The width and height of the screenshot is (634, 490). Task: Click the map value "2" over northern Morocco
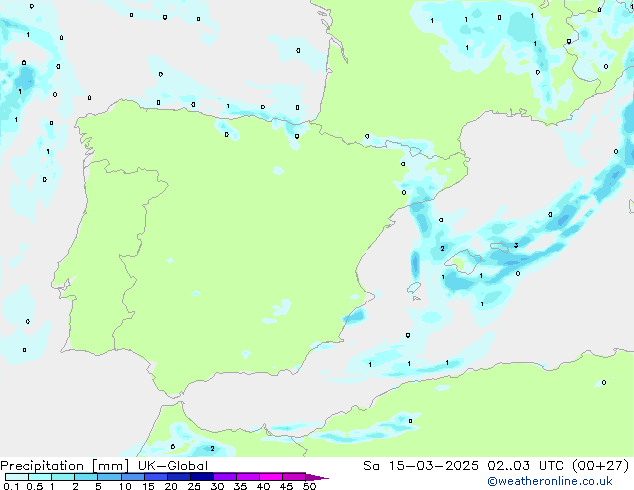pyautogui.click(x=212, y=449)
